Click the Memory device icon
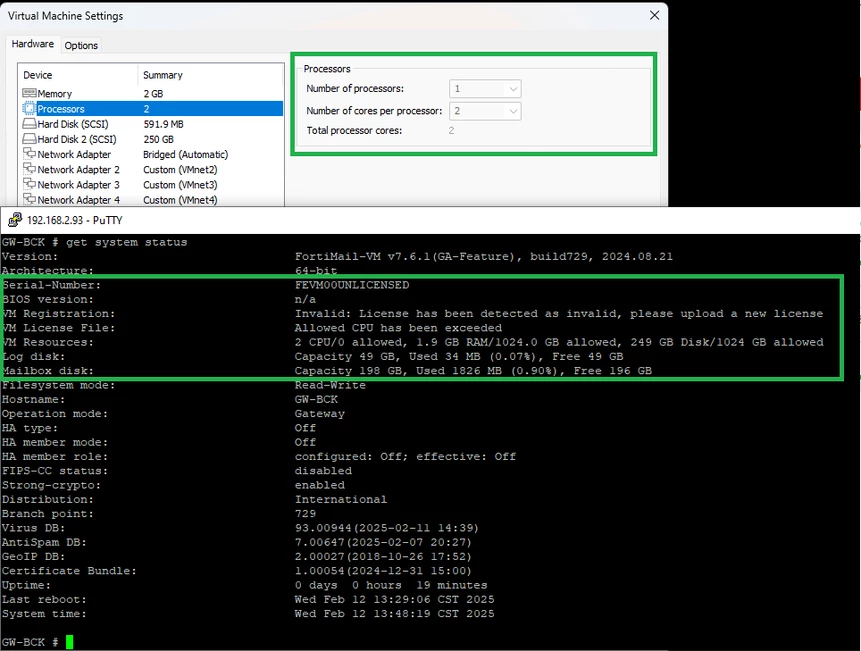Image resolution: width=861 pixels, height=651 pixels. pyautogui.click(x=29, y=93)
